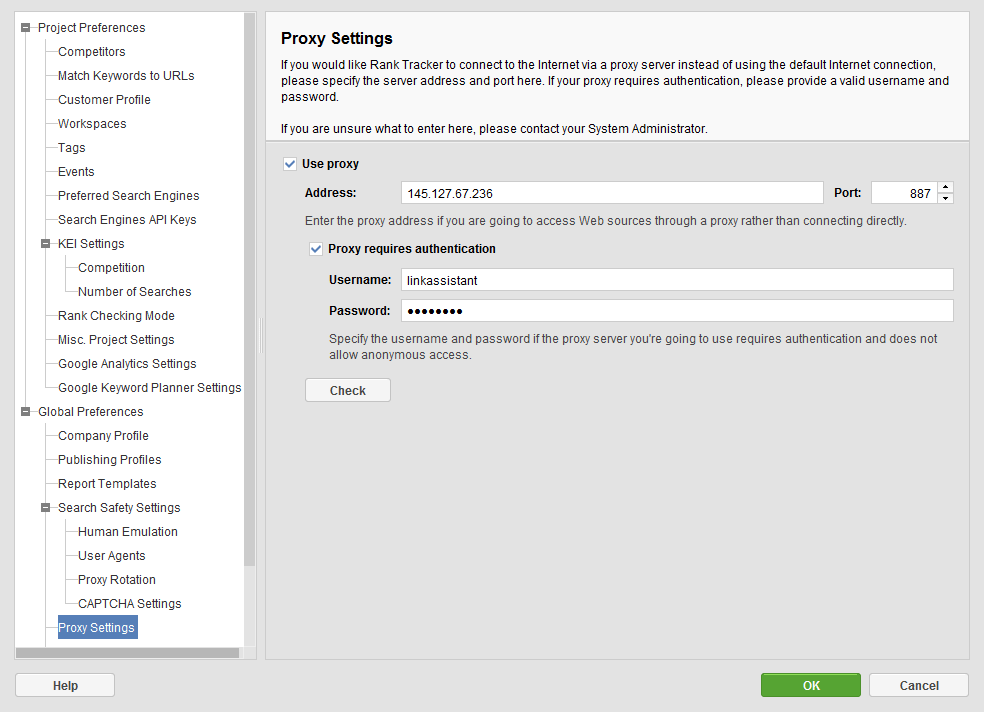Disable Proxy requires authentication checkbox
This screenshot has height=712, width=984.
click(316, 249)
